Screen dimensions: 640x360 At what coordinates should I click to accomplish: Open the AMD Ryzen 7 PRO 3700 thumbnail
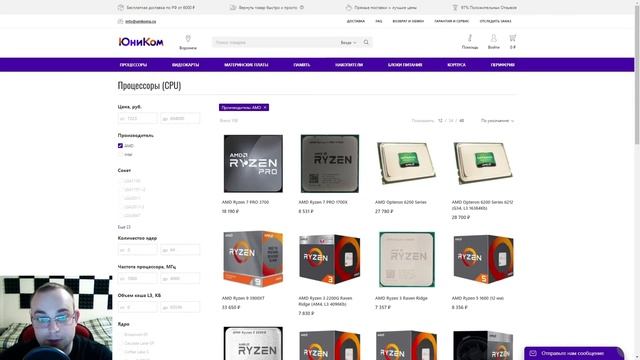253,164
